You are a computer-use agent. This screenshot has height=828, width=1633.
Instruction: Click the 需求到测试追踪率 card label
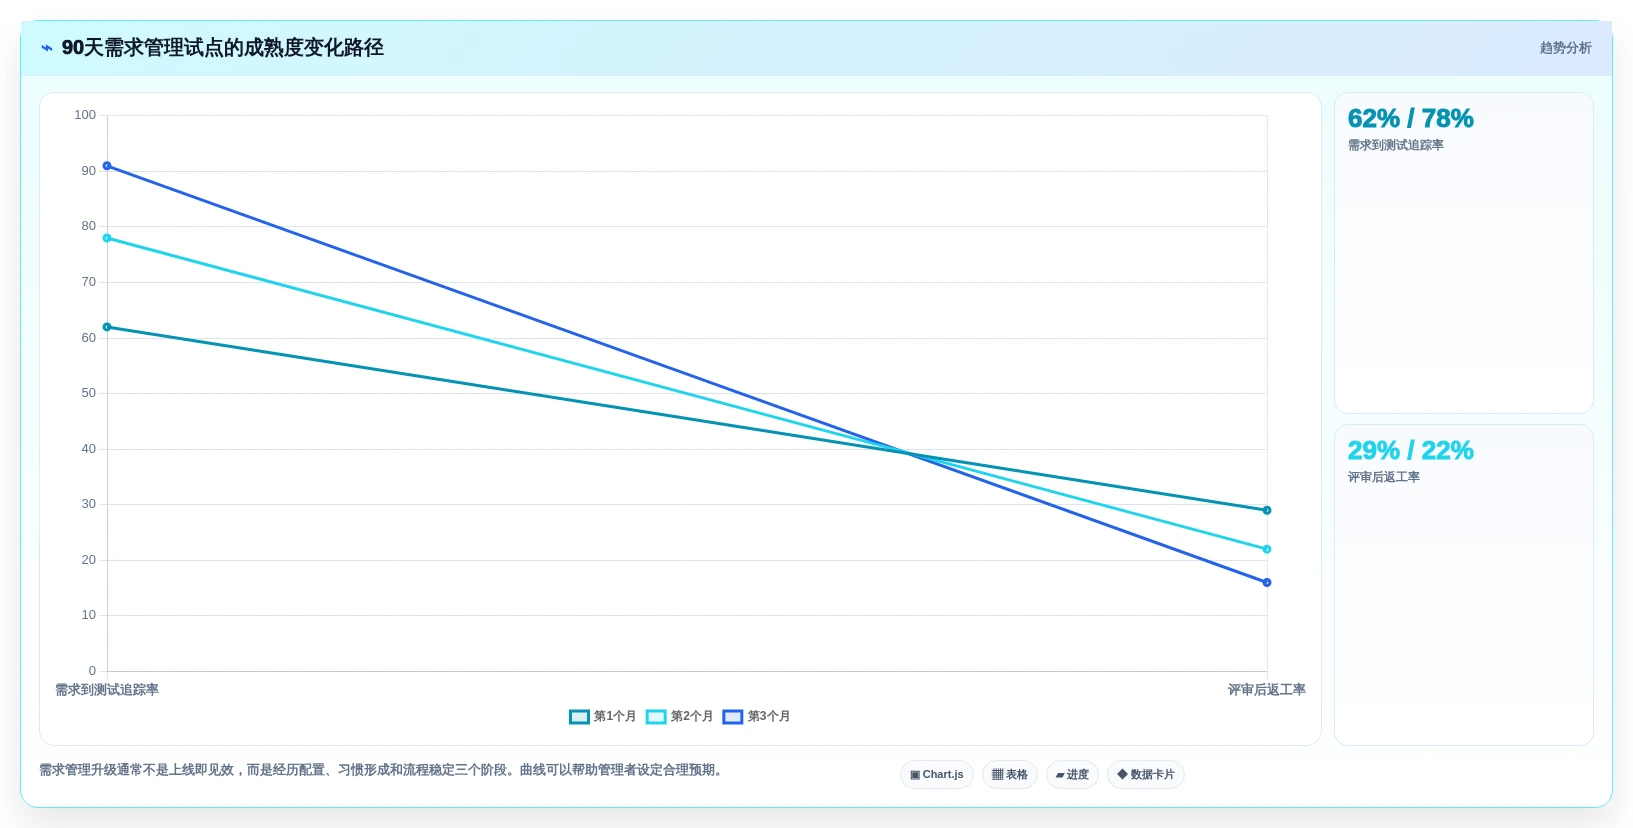point(1395,146)
